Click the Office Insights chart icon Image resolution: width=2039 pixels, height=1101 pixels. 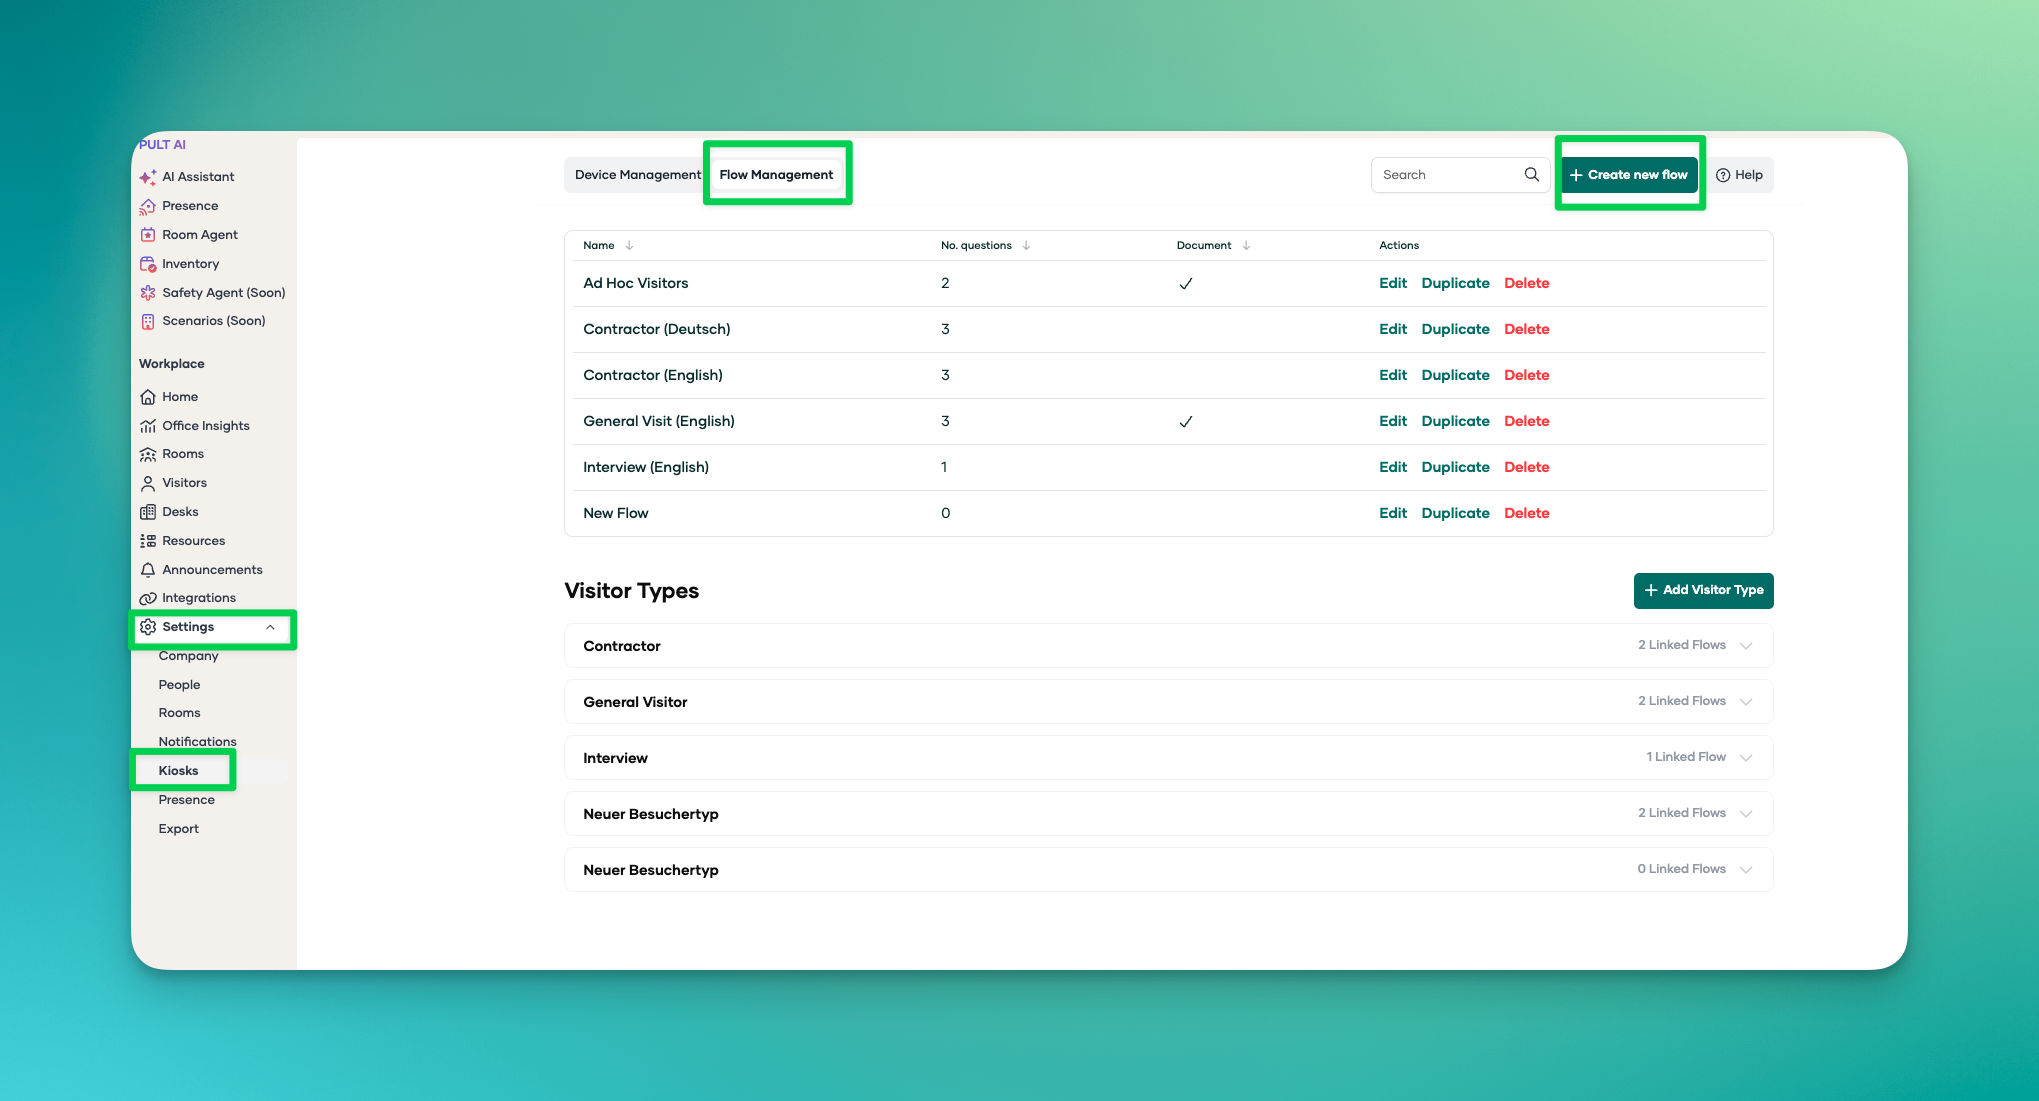pos(148,426)
